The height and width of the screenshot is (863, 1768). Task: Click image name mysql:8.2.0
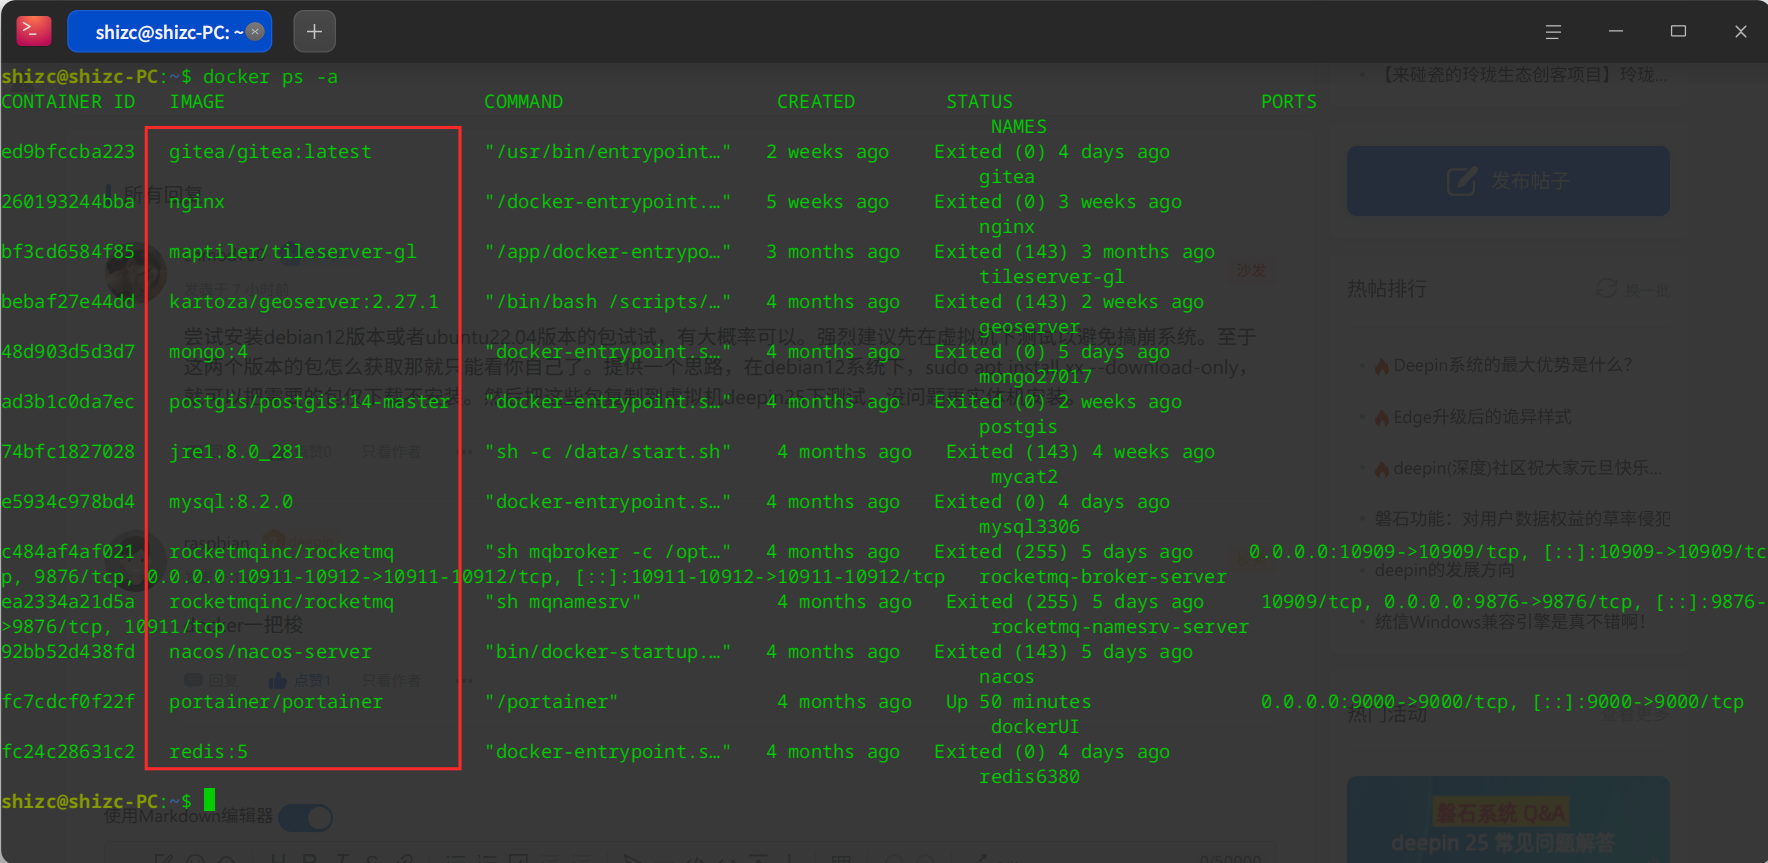pos(231,502)
